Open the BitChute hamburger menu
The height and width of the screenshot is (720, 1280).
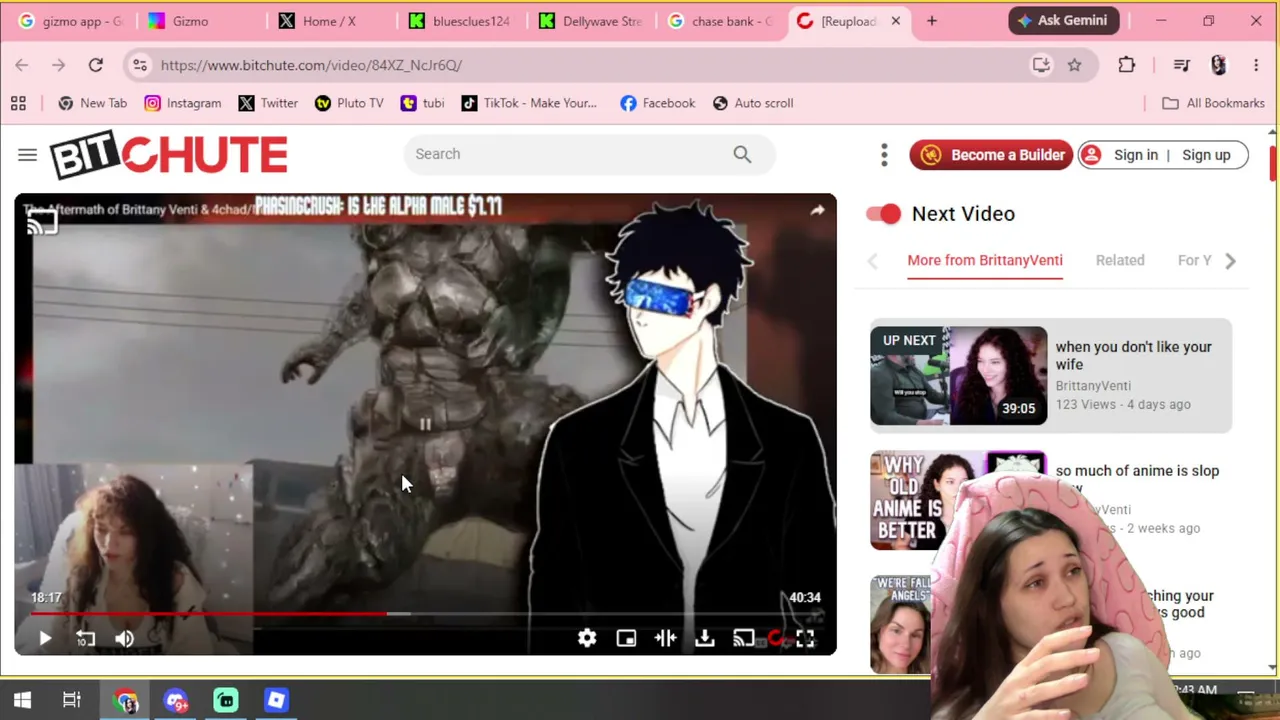click(27, 155)
